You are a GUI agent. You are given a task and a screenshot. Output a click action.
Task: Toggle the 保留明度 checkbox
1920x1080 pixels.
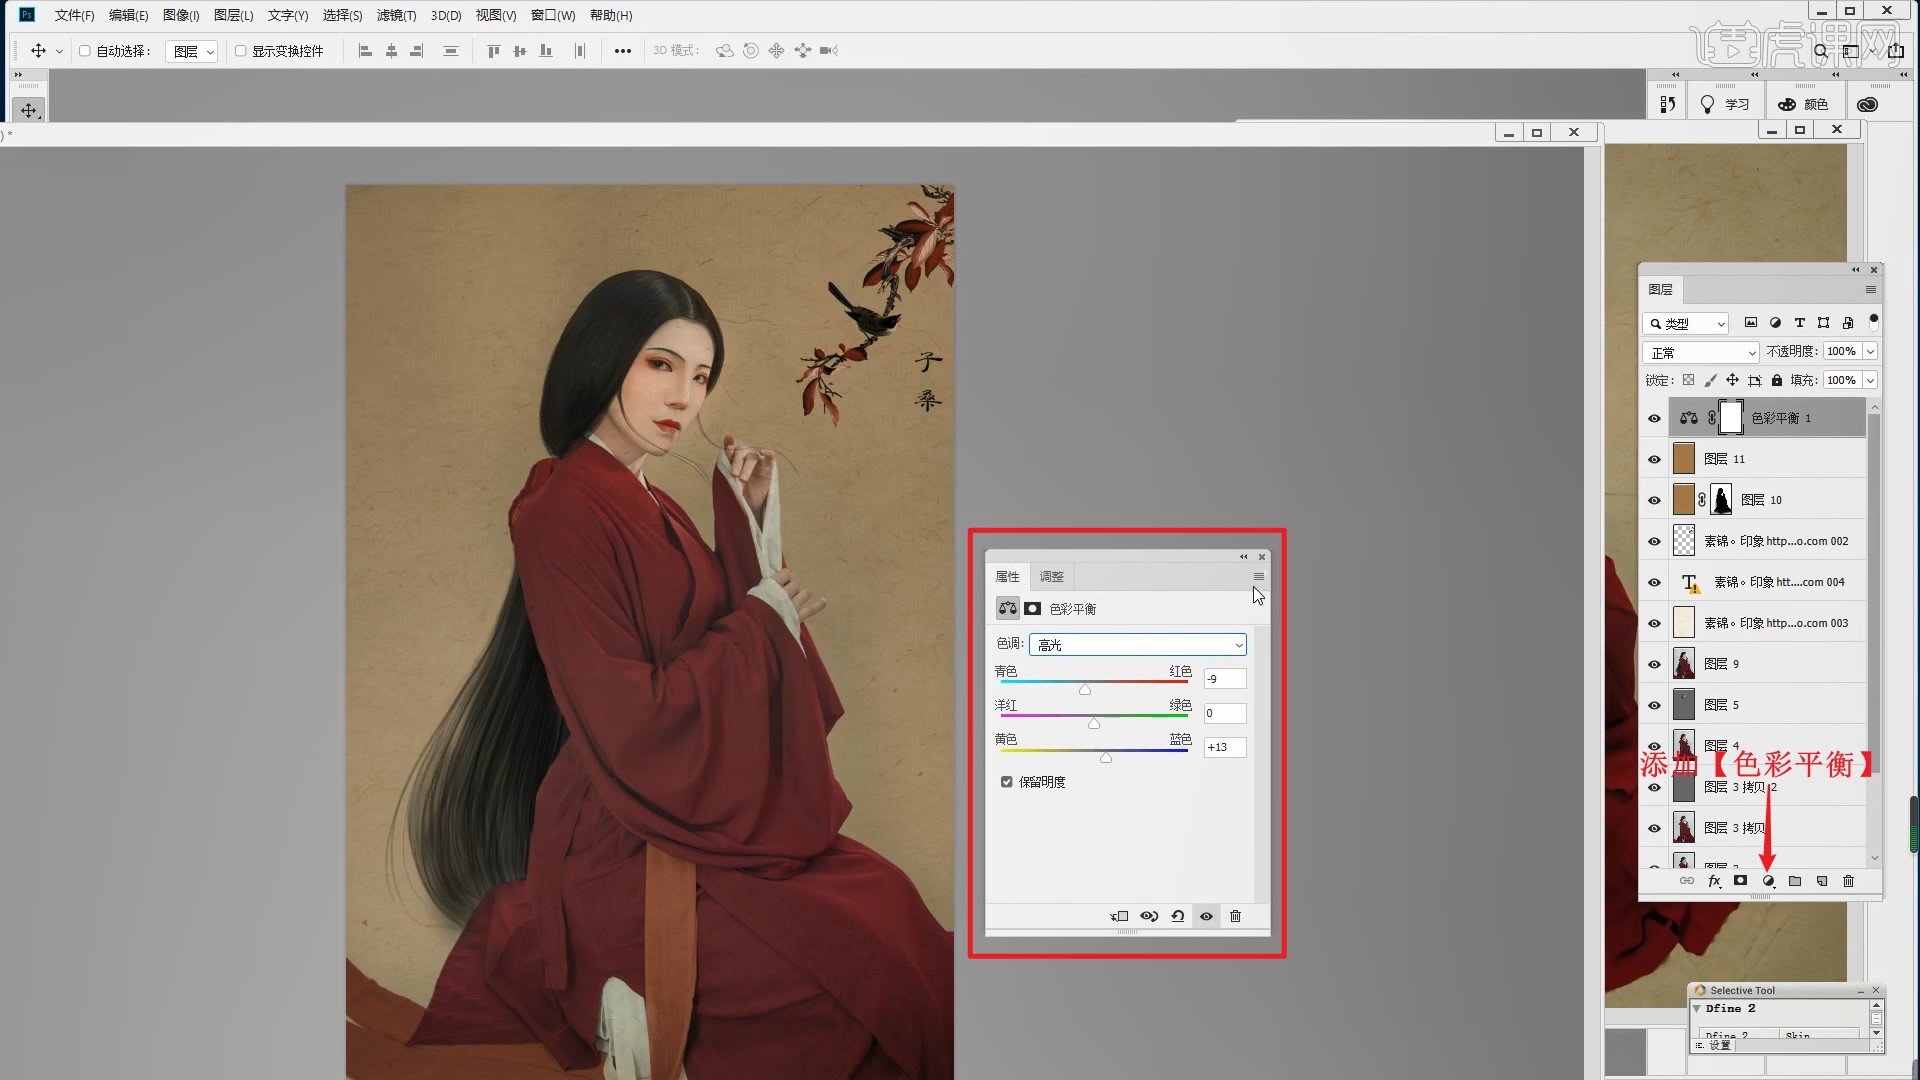[1007, 782]
